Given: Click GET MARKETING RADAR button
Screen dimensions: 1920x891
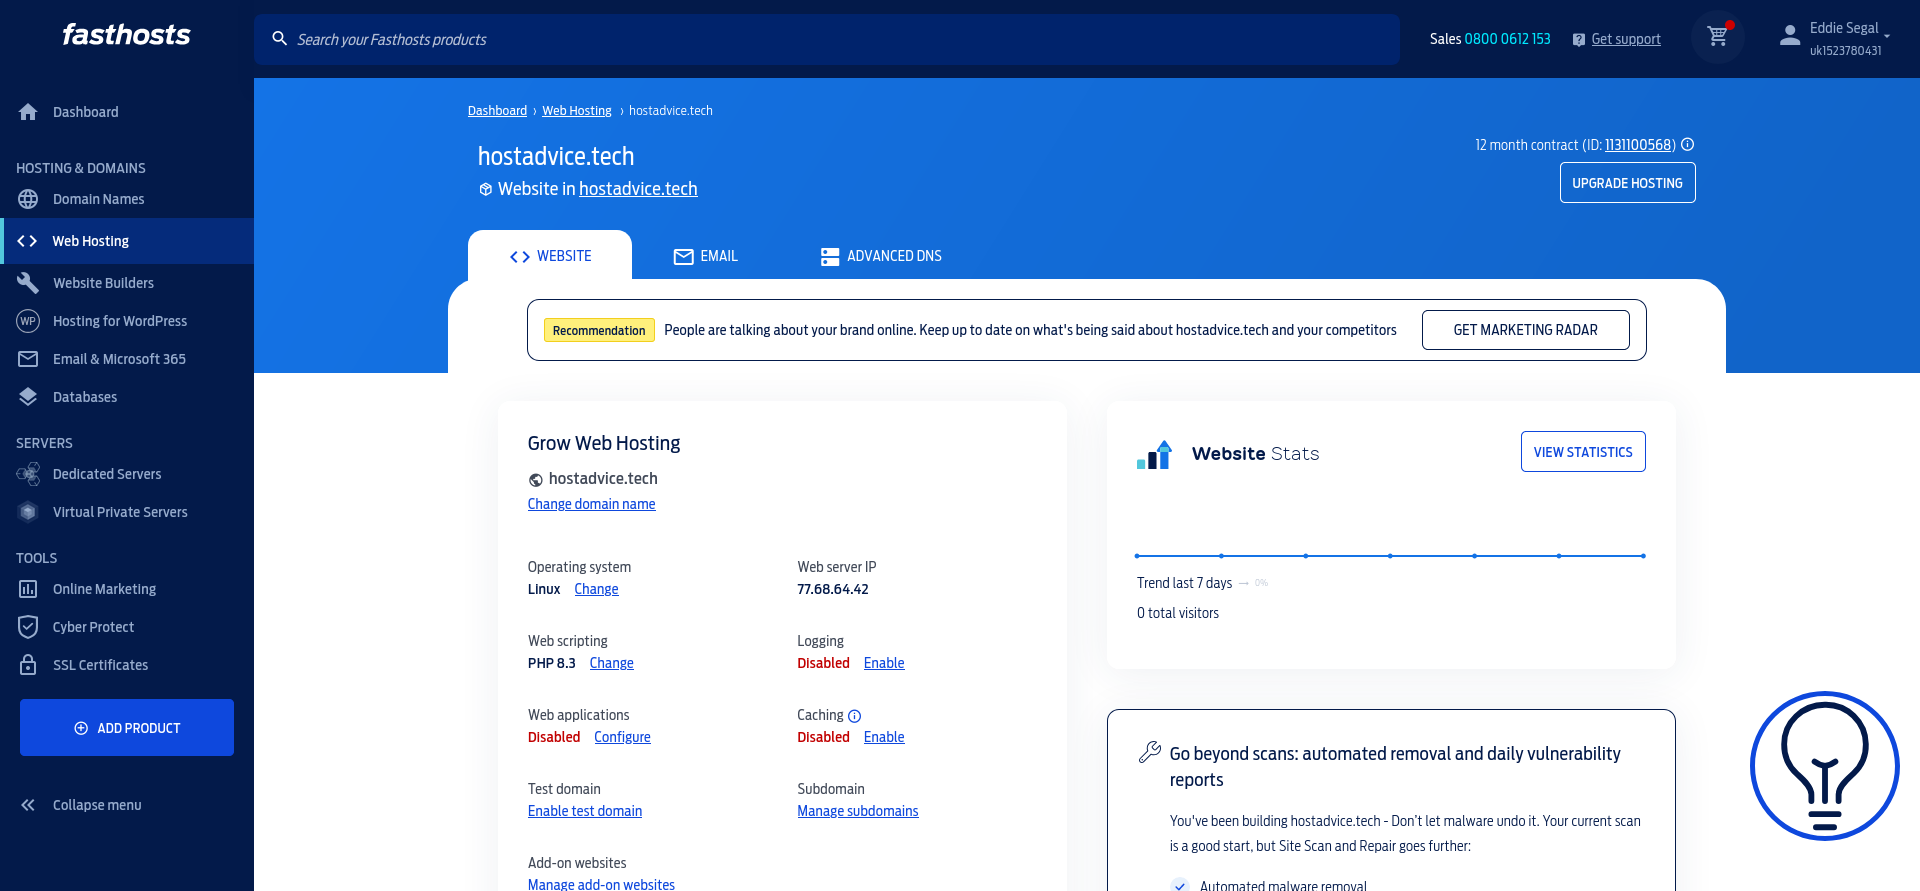Looking at the screenshot, I should click(1525, 330).
